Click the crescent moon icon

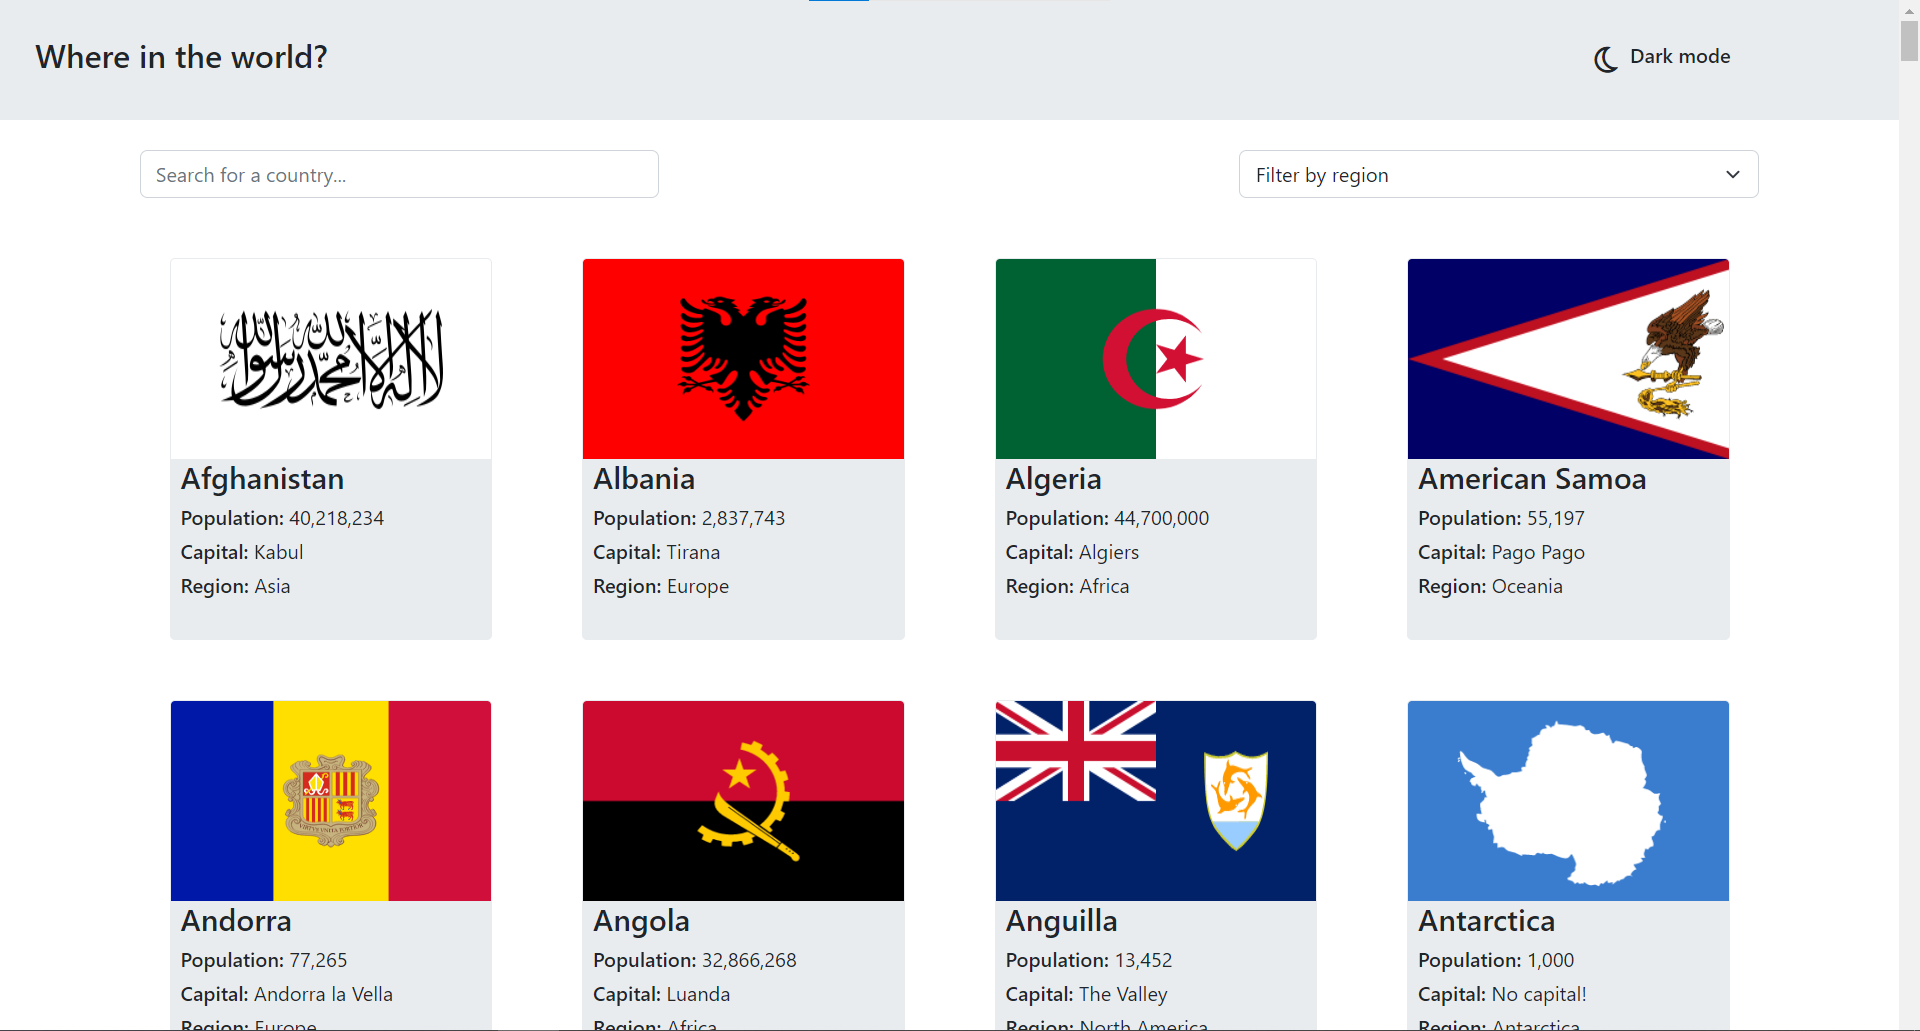pos(1605,59)
